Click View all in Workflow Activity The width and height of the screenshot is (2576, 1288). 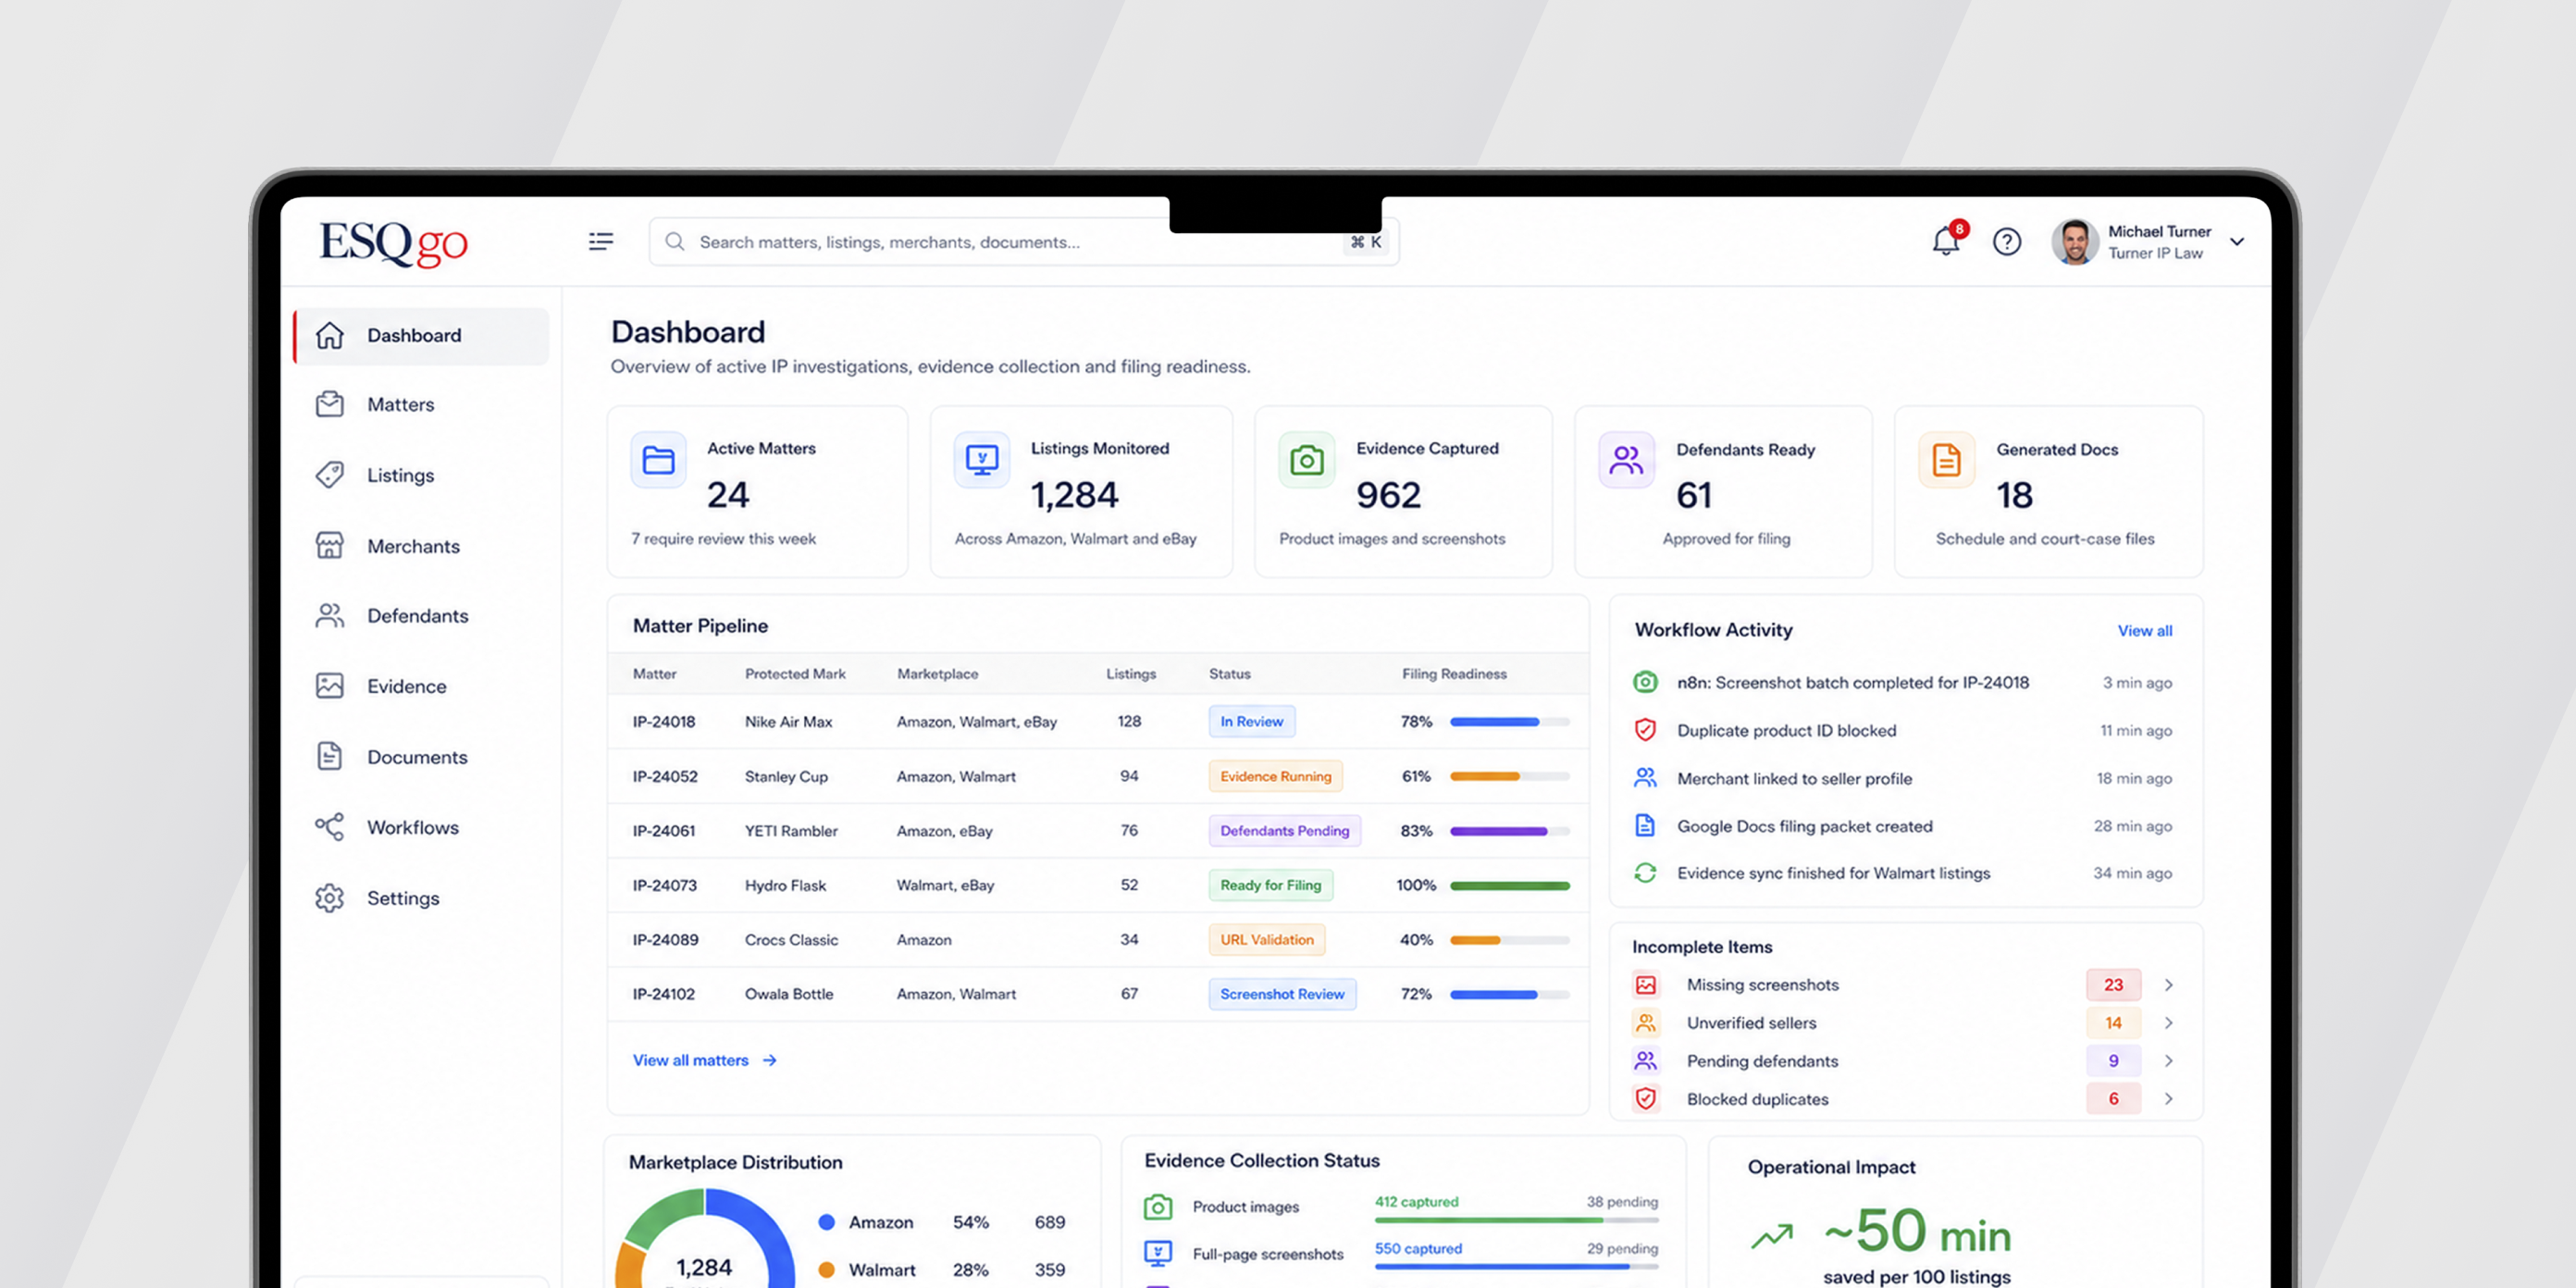pos(2145,631)
